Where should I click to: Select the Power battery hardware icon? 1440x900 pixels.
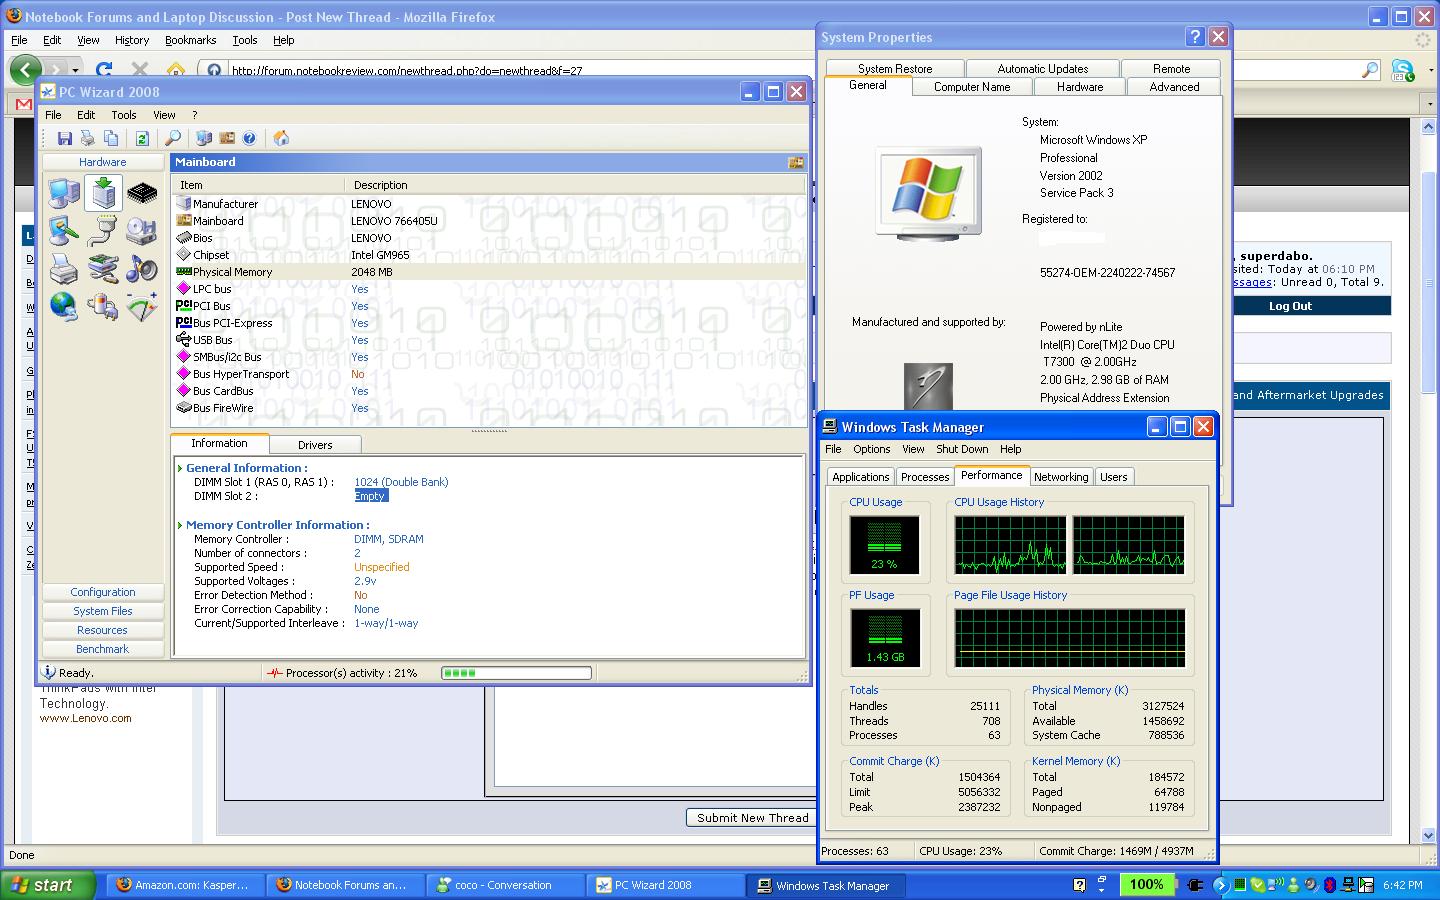(103, 307)
